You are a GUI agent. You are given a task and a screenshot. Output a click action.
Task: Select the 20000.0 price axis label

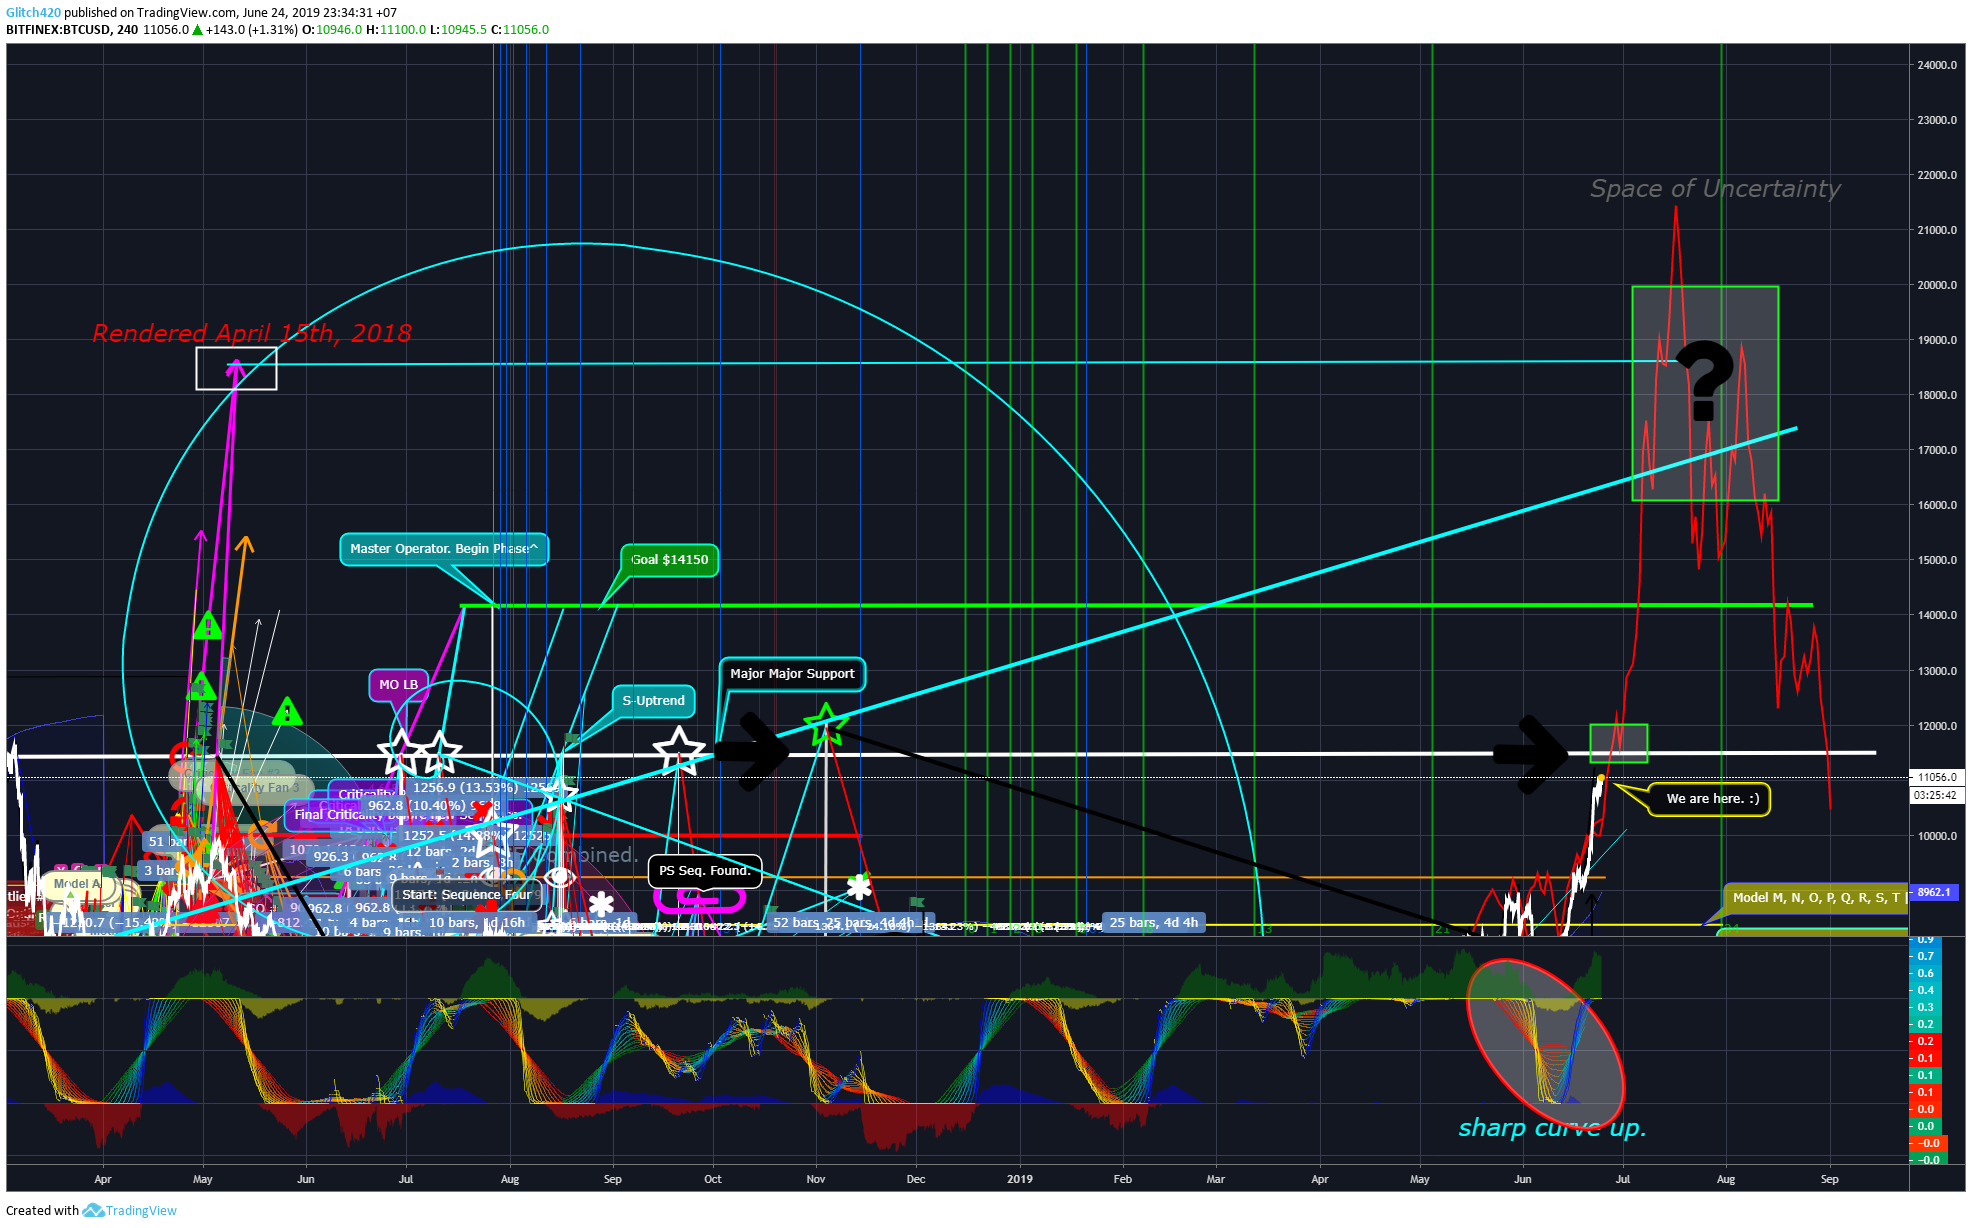[1937, 285]
